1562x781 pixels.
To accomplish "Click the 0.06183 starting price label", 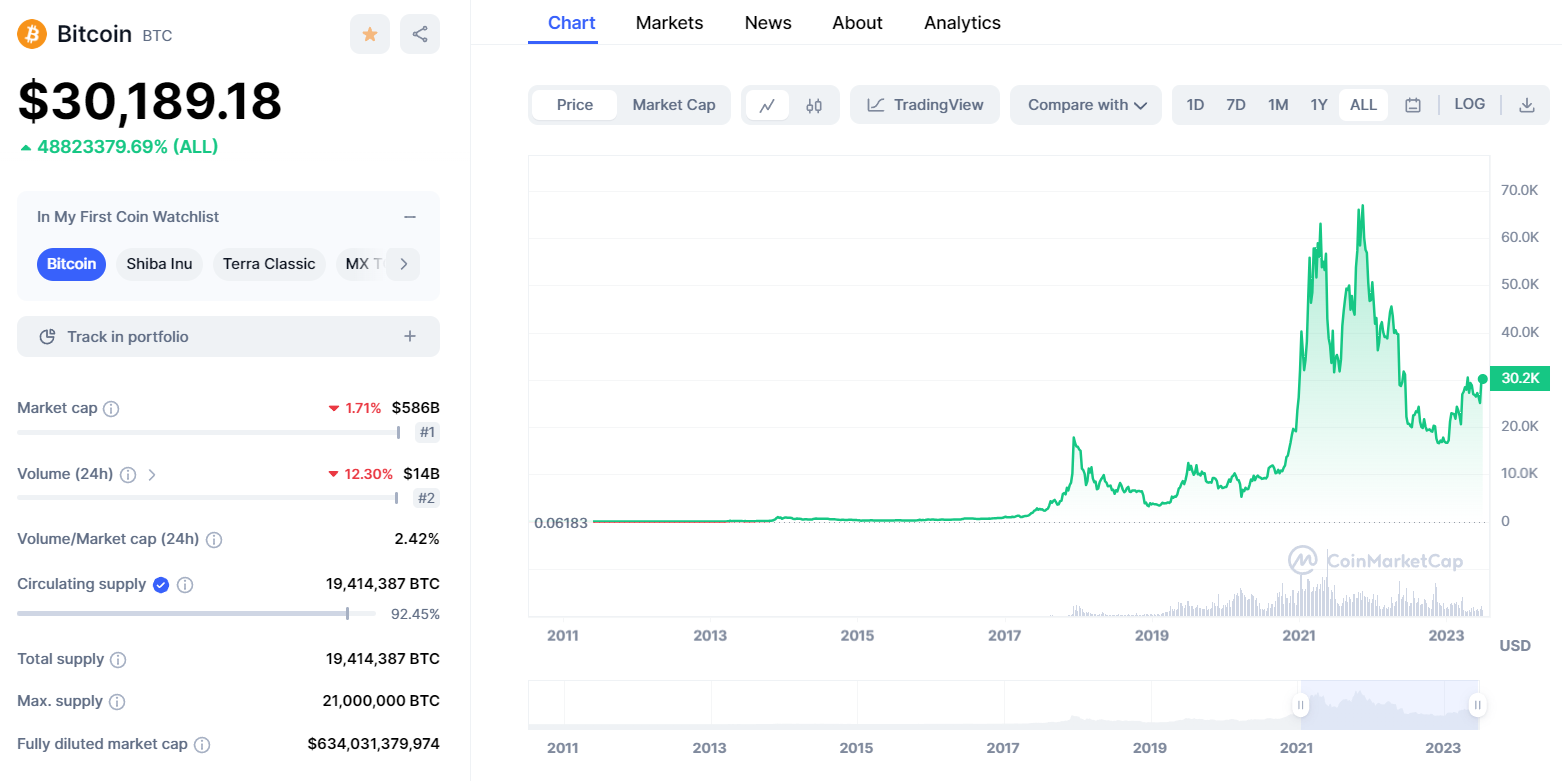I will pyautogui.click(x=561, y=522).
